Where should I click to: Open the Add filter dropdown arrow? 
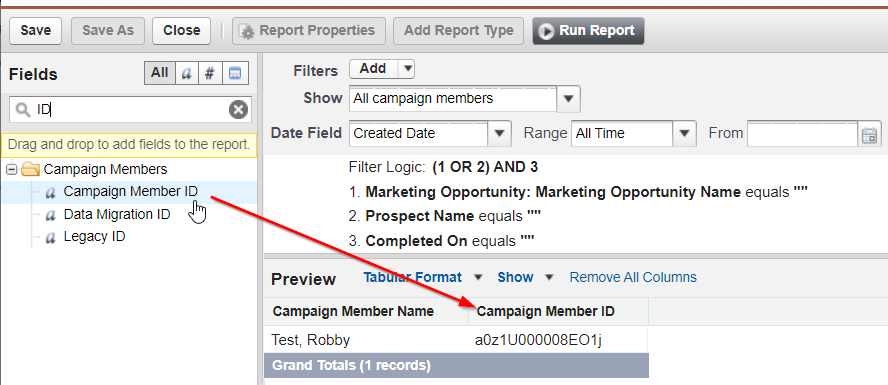pos(407,69)
